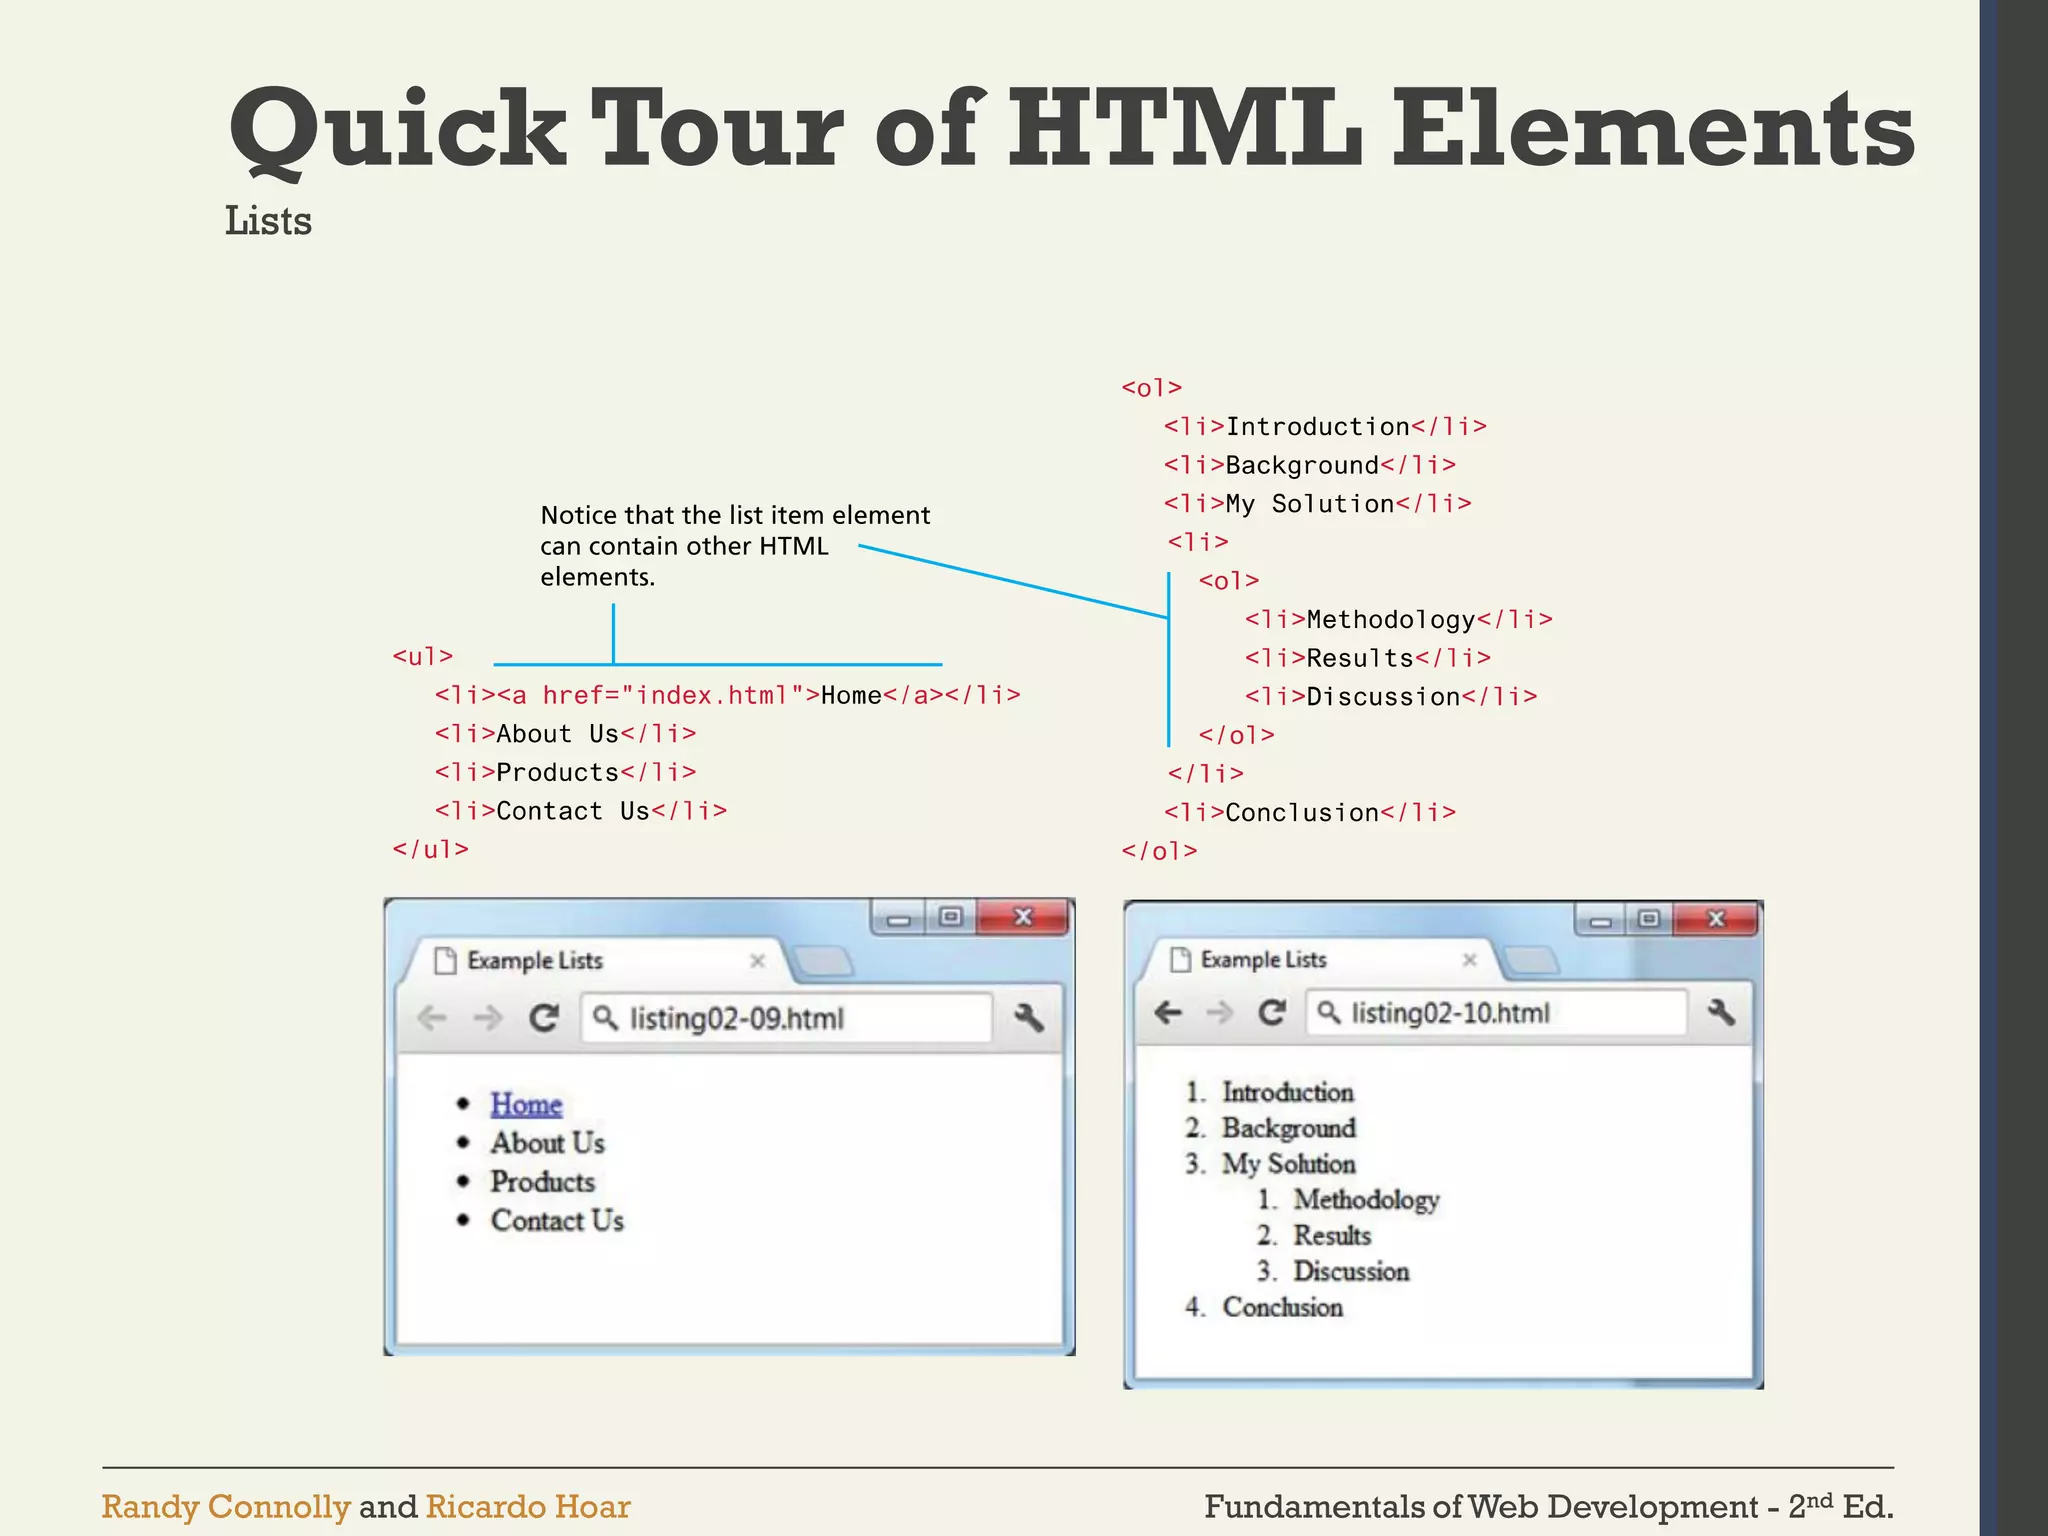Click author name 'Randy Connolly' in footer
This screenshot has width=2048, height=1536.
point(226,1507)
